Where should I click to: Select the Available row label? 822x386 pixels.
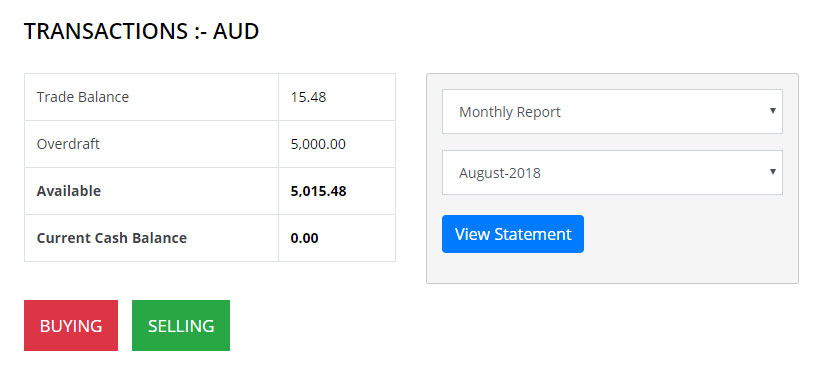[x=69, y=191]
